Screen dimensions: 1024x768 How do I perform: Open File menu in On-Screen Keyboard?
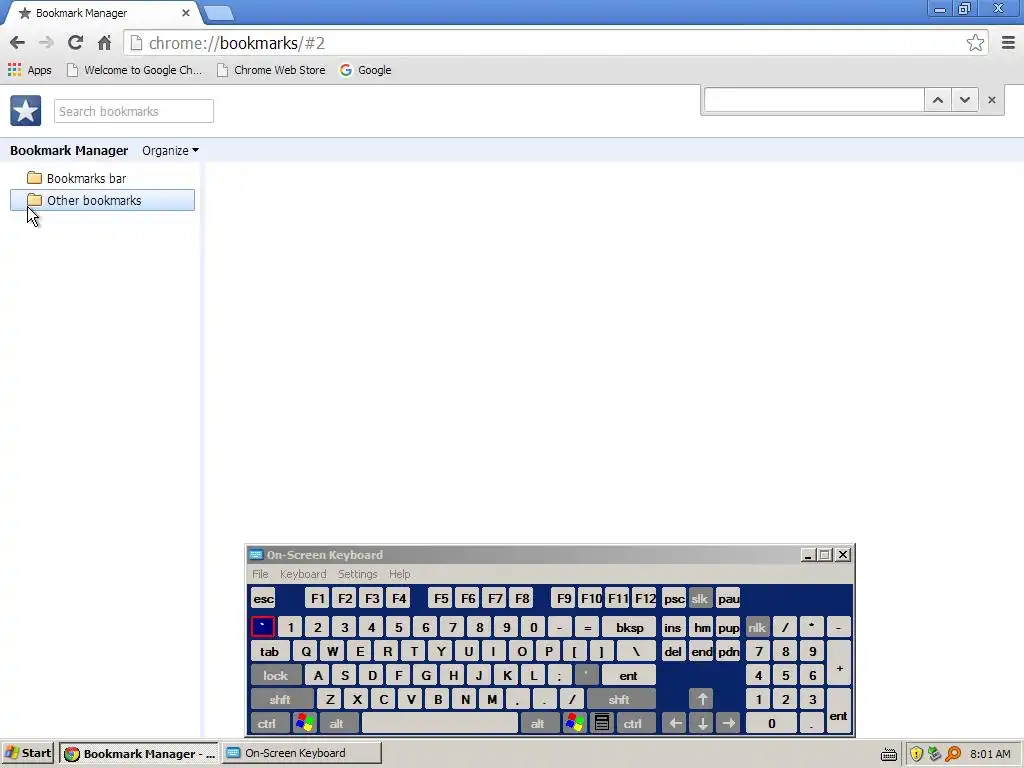[260, 574]
